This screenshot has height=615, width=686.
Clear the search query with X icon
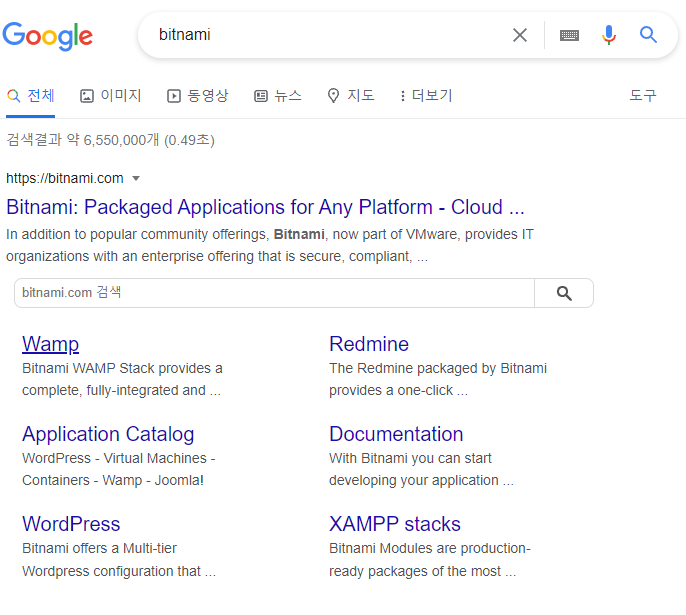pyautogui.click(x=520, y=35)
